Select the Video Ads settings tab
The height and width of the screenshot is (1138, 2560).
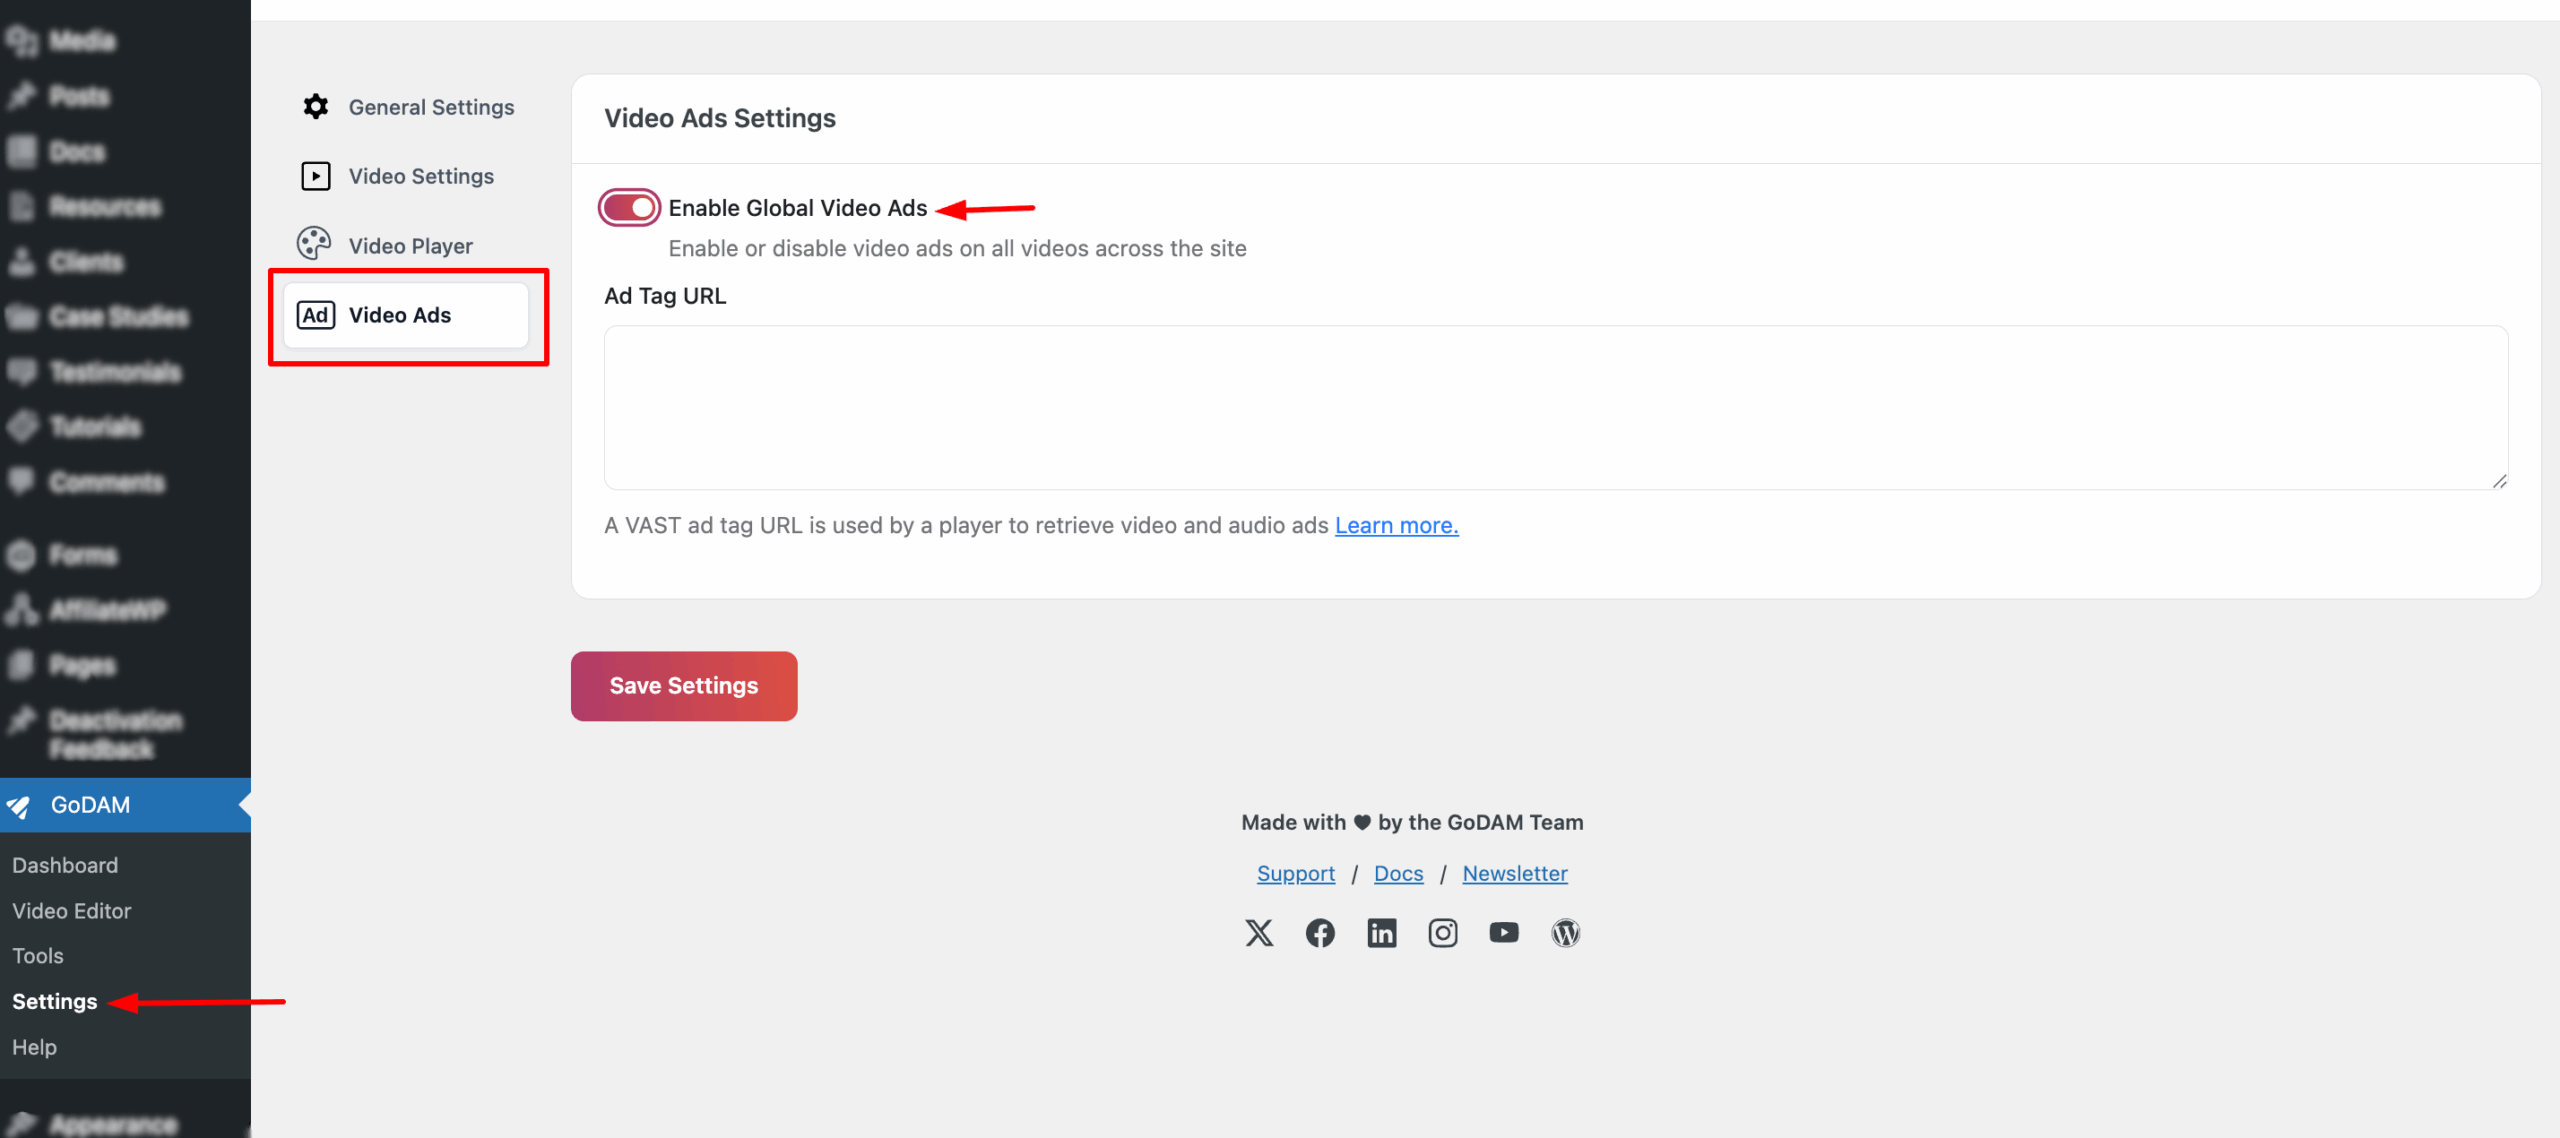pos(400,315)
